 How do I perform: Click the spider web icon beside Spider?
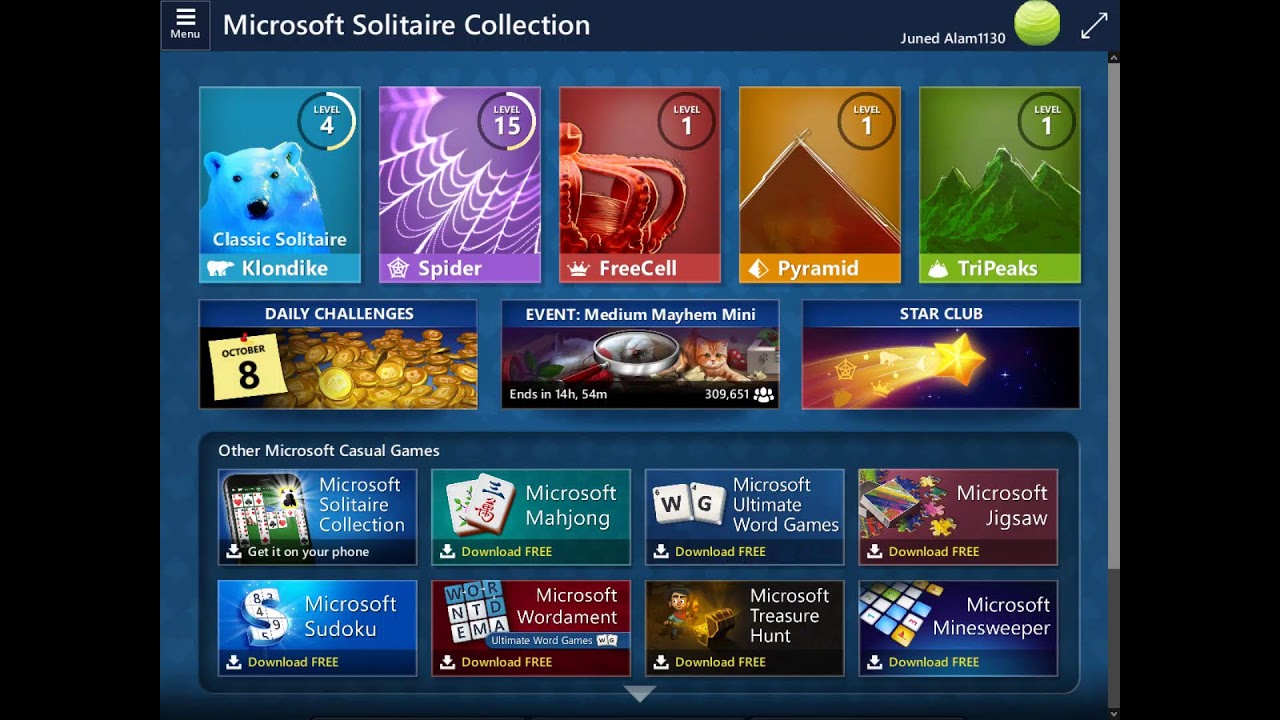click(x=398, y=268)
